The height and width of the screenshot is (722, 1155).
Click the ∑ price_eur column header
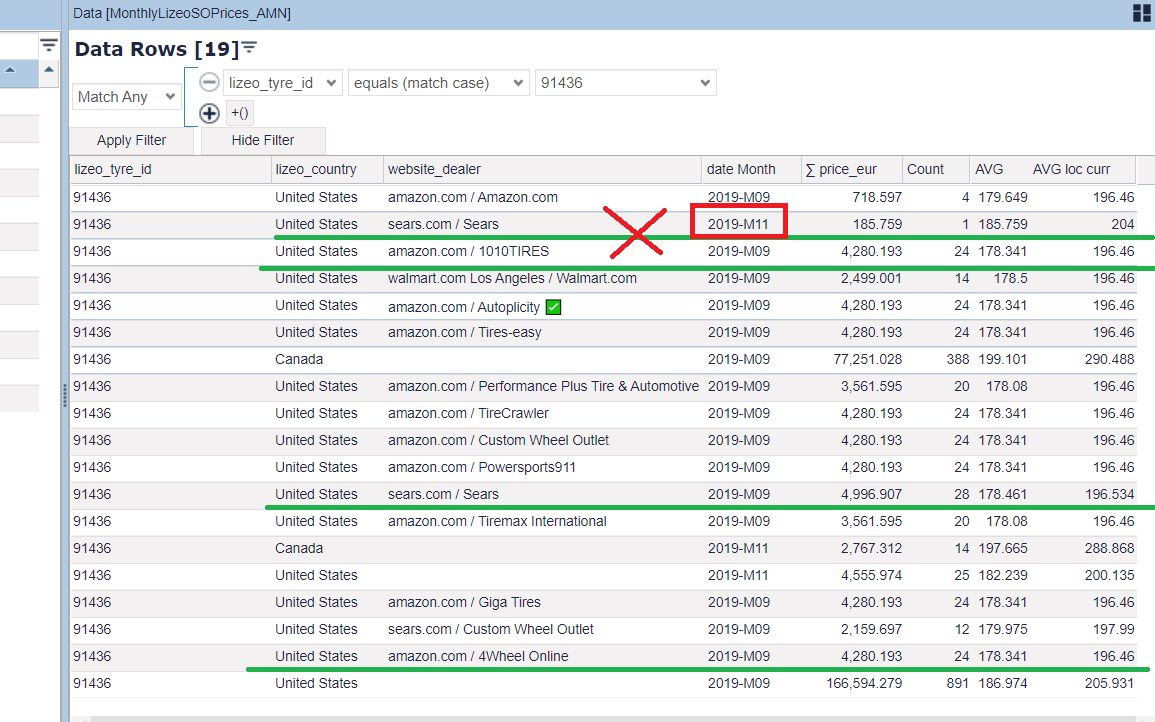(x=840, y=169)
